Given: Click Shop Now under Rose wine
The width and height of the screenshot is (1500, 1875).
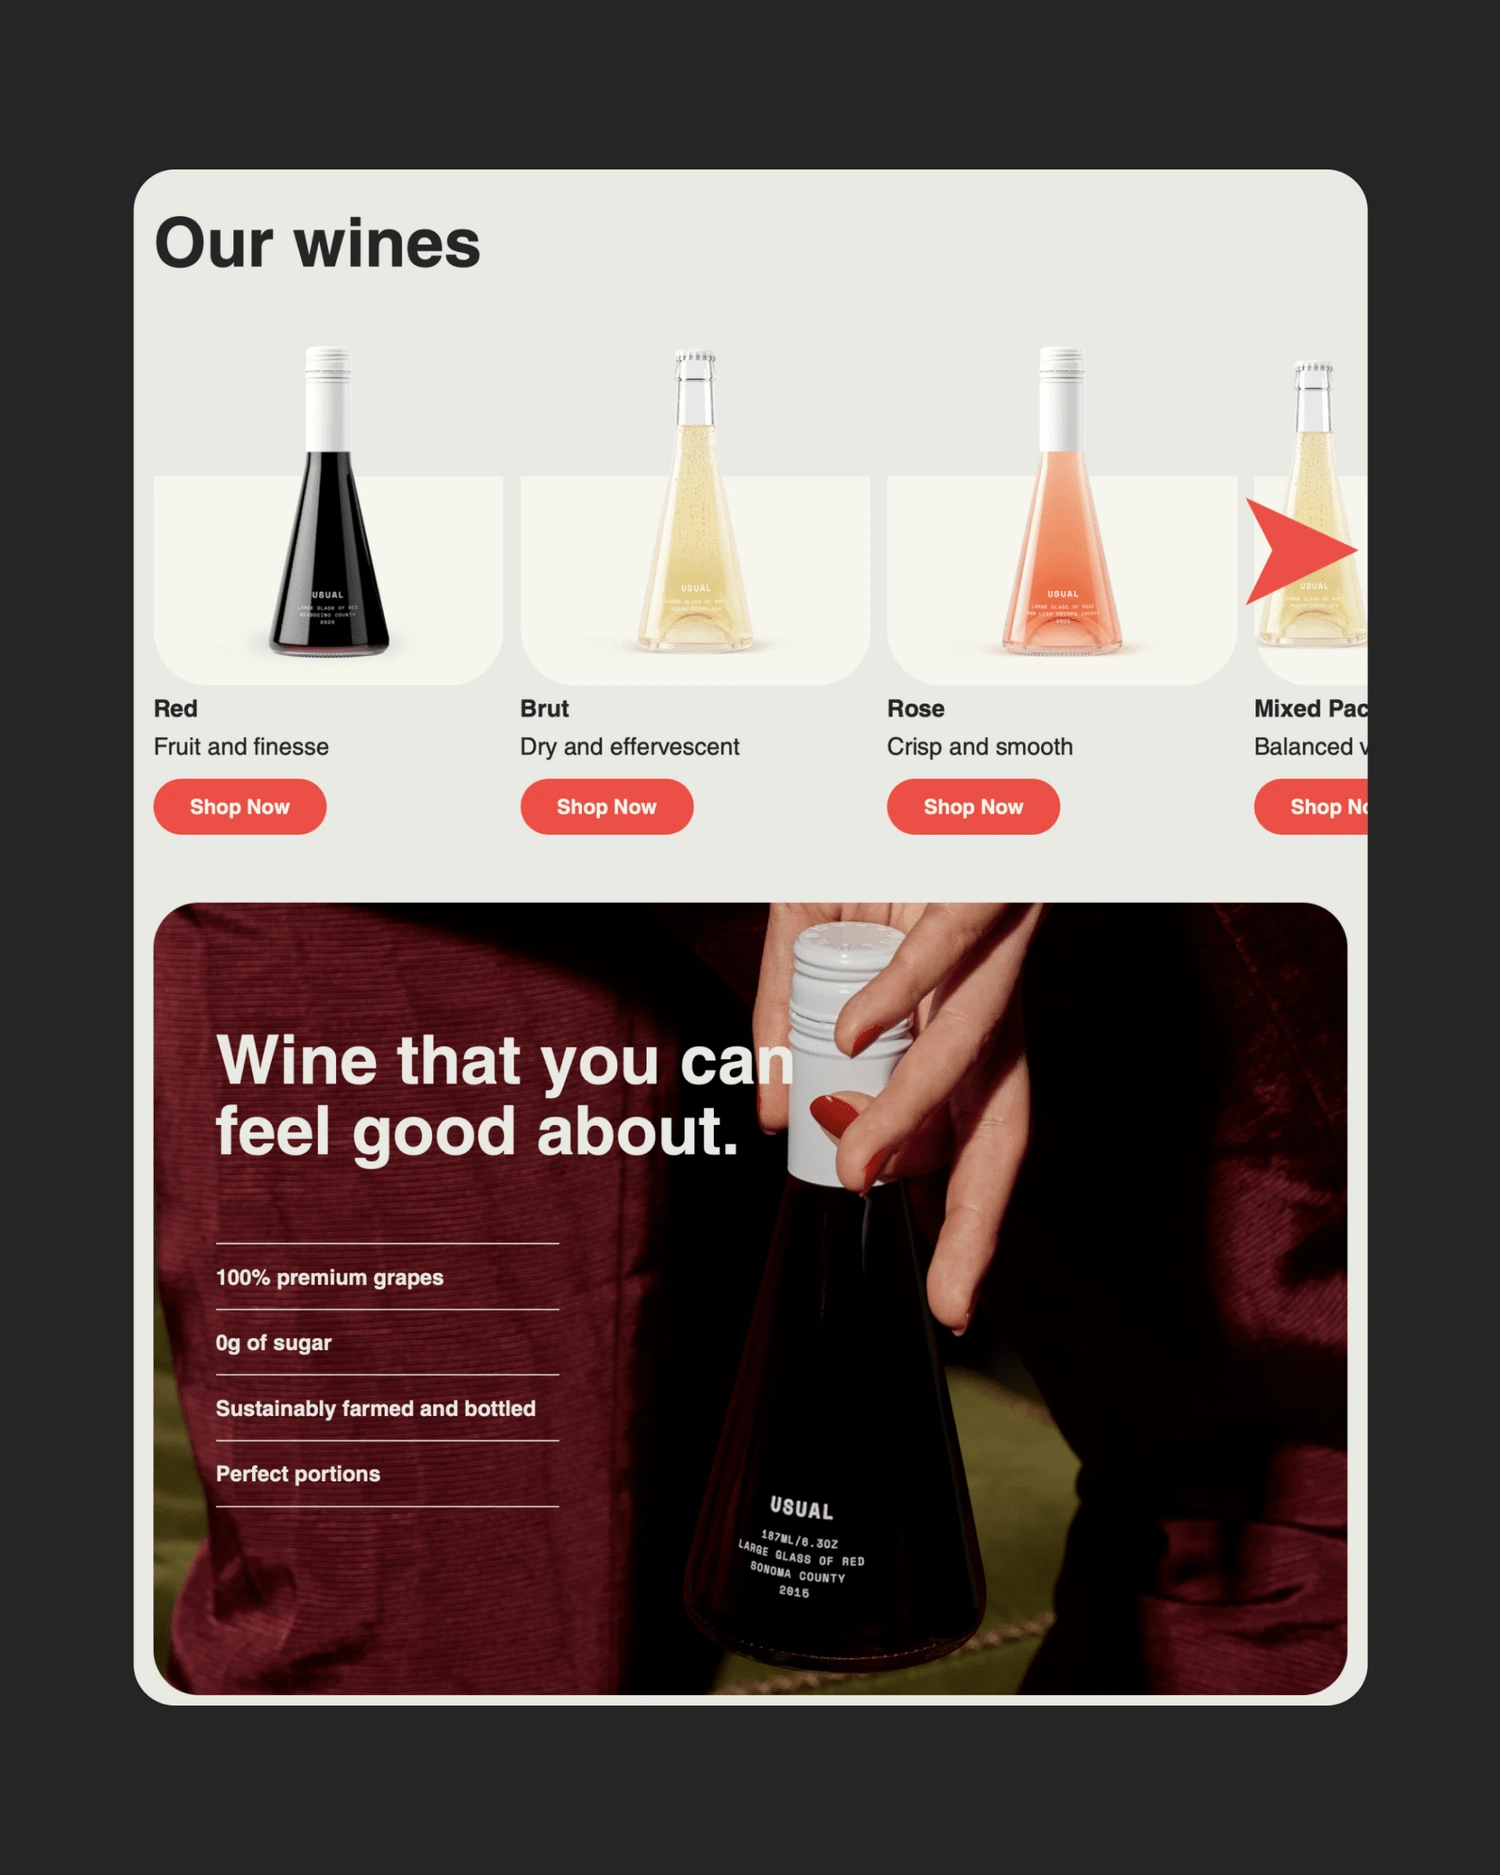Looking at the screenshot, I should [x=973, y=807].
